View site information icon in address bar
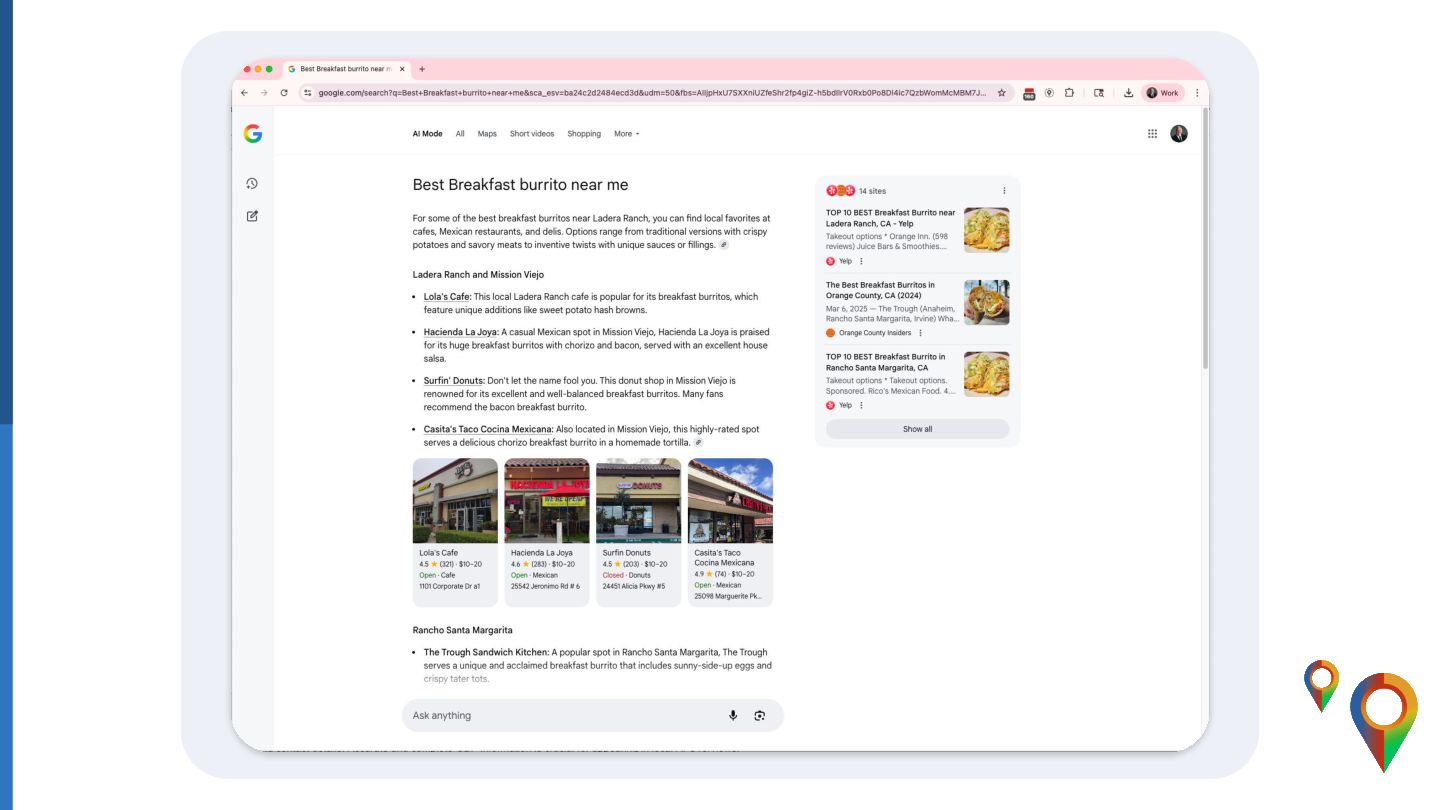Screen dimensions: 1440x810 click(x=308, y=93)
